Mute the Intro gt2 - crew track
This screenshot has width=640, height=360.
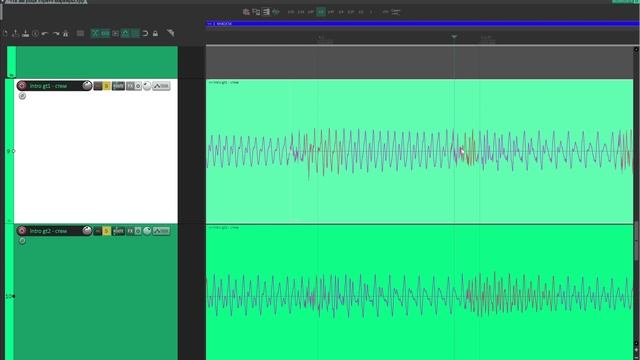pyautogui.click(x=98, y=231)
